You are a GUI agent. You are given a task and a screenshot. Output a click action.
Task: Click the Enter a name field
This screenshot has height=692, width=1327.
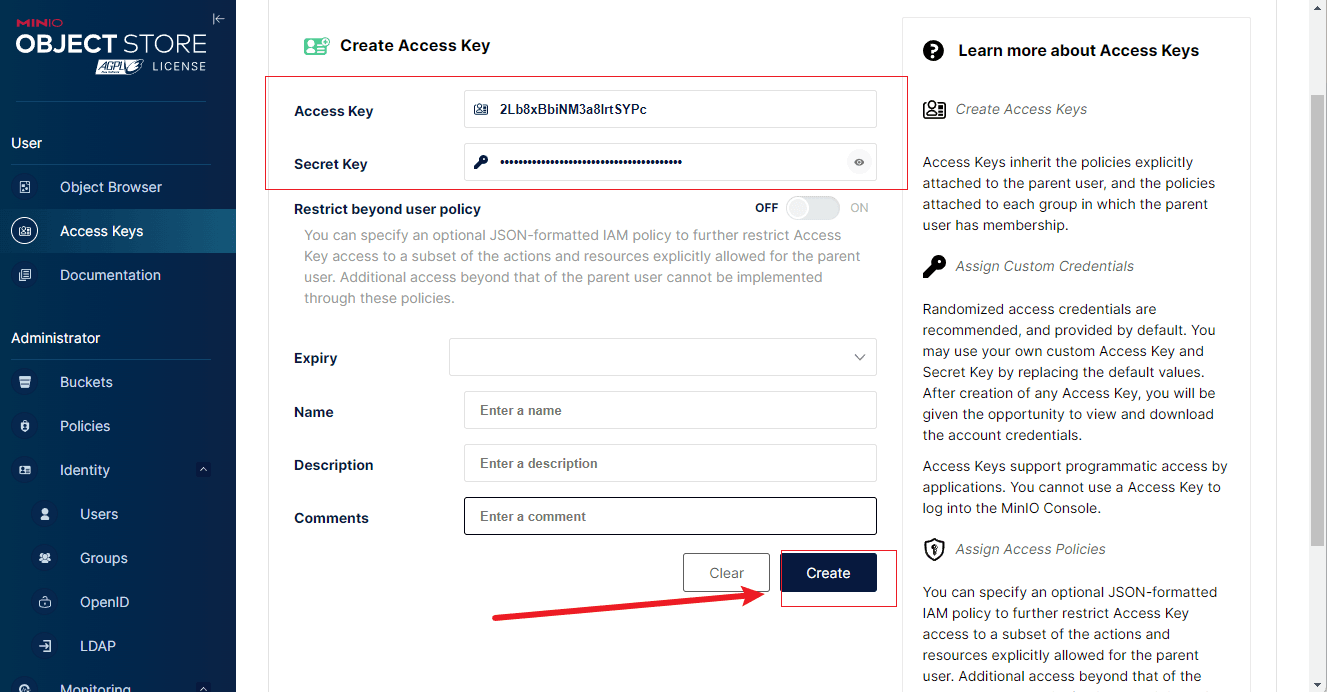670,410
